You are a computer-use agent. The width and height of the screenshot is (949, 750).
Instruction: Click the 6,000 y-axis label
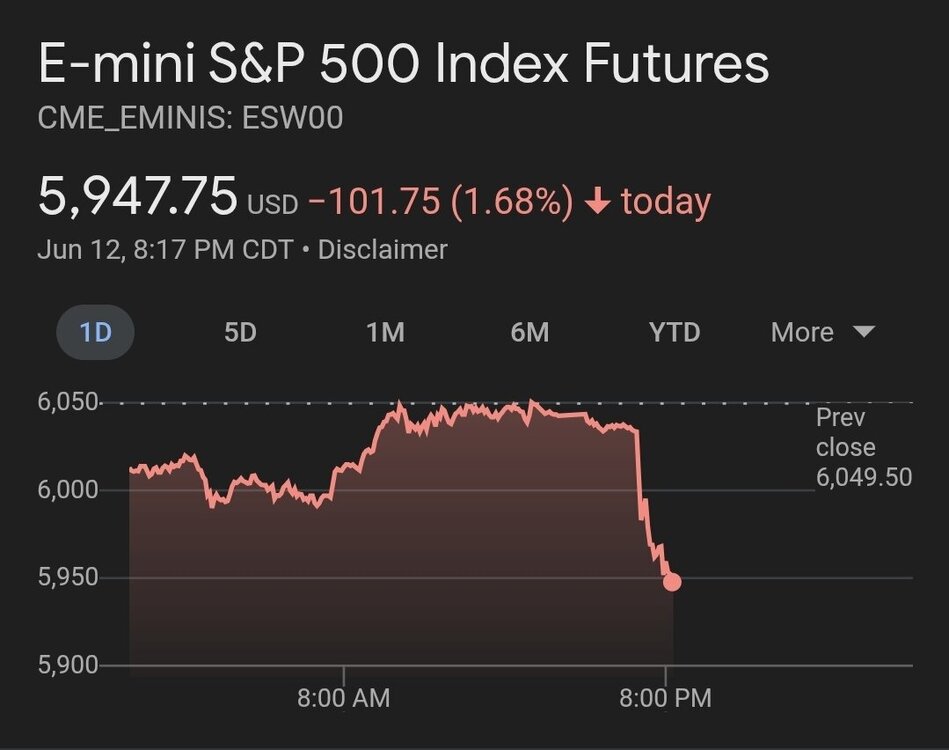point(68,490)
